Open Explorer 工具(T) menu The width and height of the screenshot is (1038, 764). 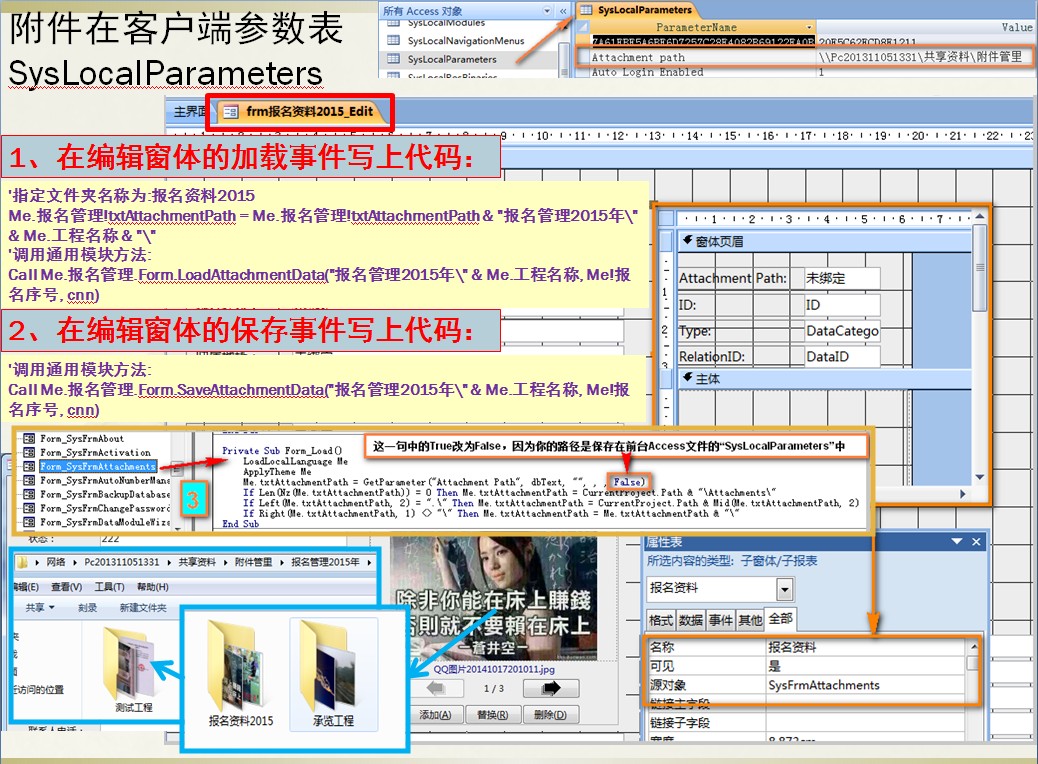pyautogui.click(x=109, y=587)
